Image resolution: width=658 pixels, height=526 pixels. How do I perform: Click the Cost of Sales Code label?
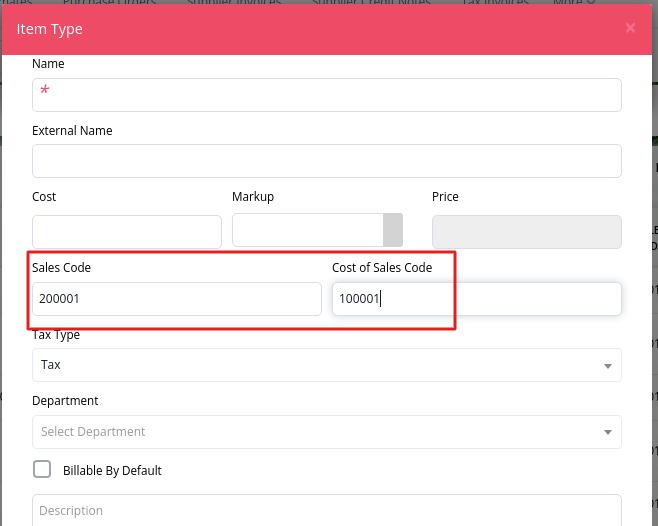click(x=382, y=267)
